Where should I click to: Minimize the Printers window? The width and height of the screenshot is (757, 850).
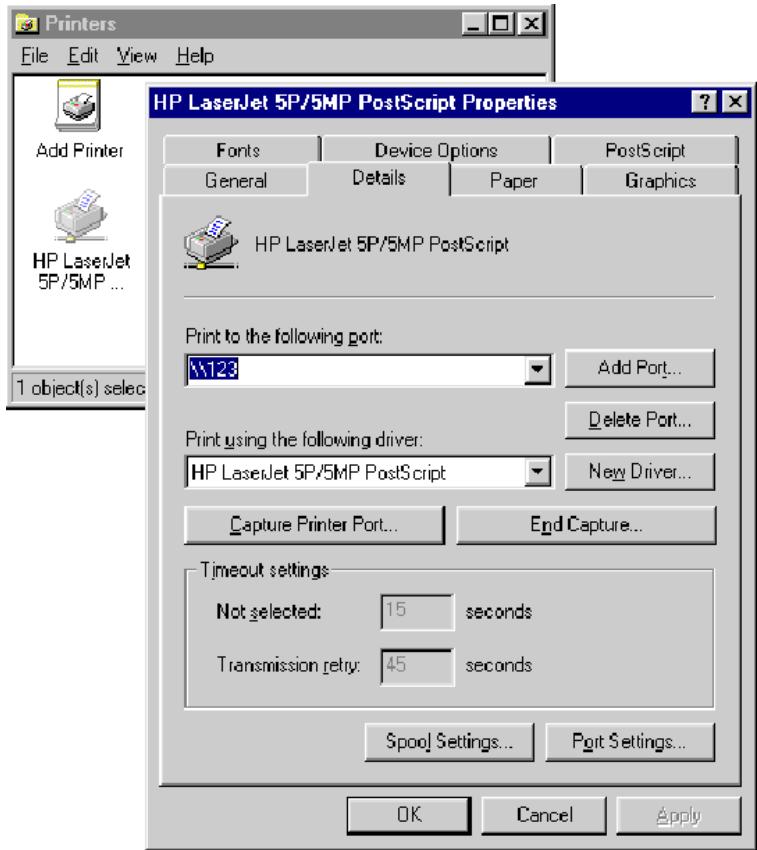pos(475,24)
